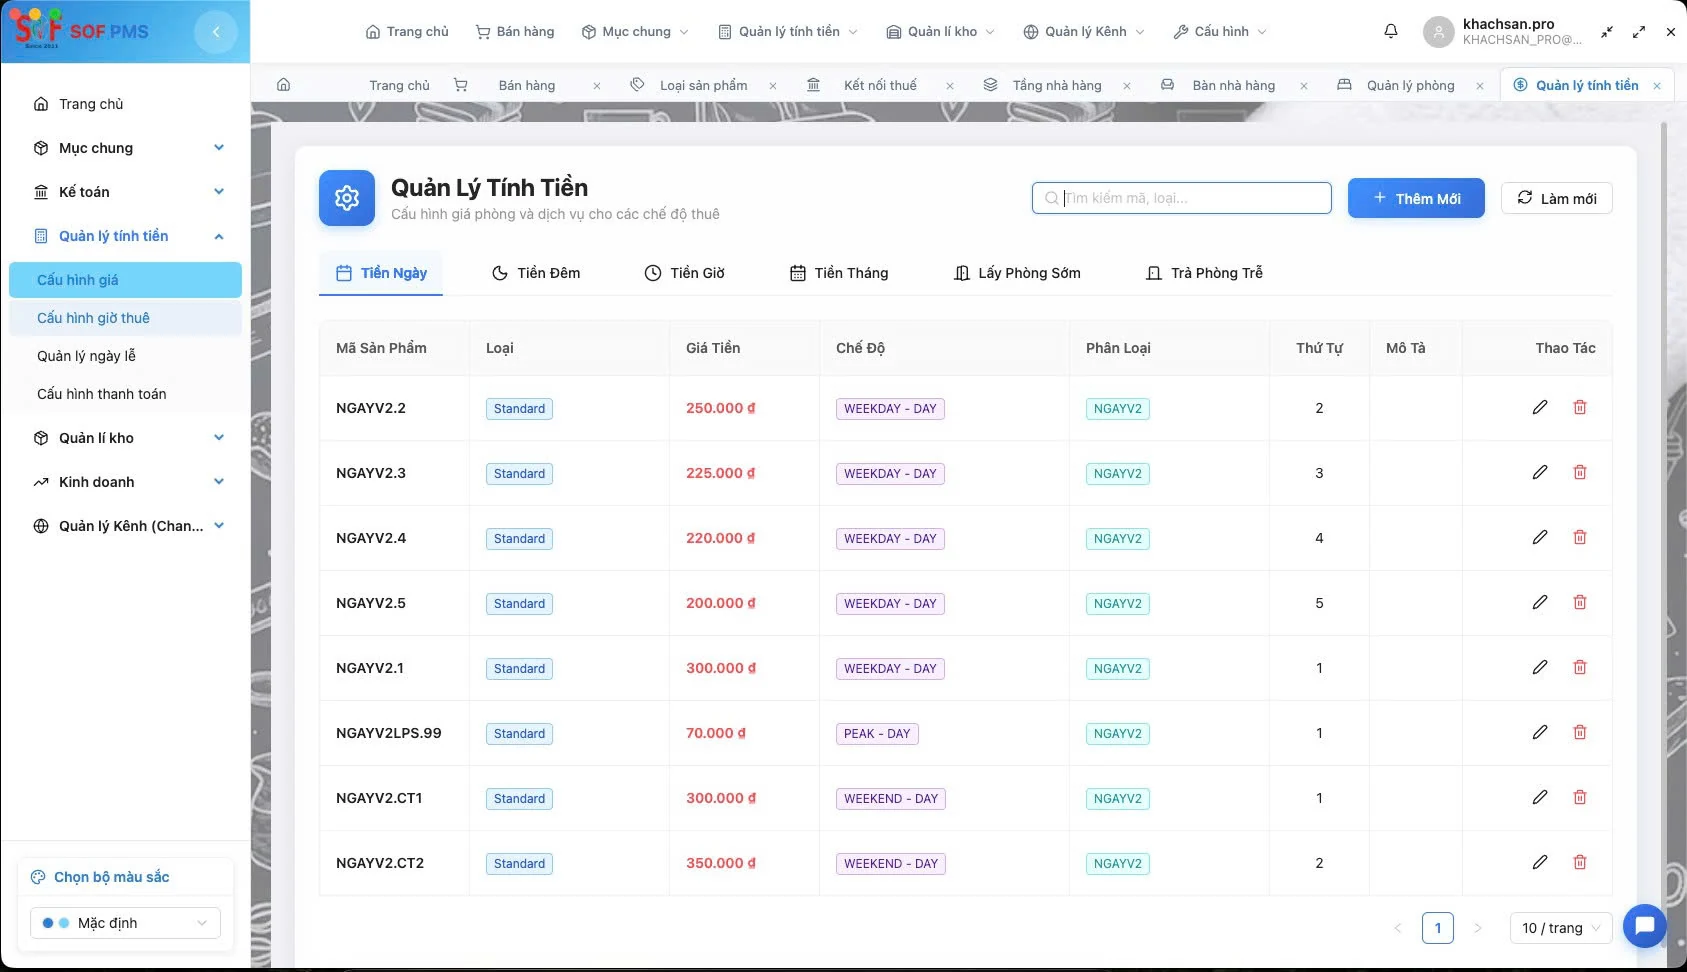The image size is (1687, 972).
Task: Click the Làm mới refresh button
Action: (x=1556, y=198)
